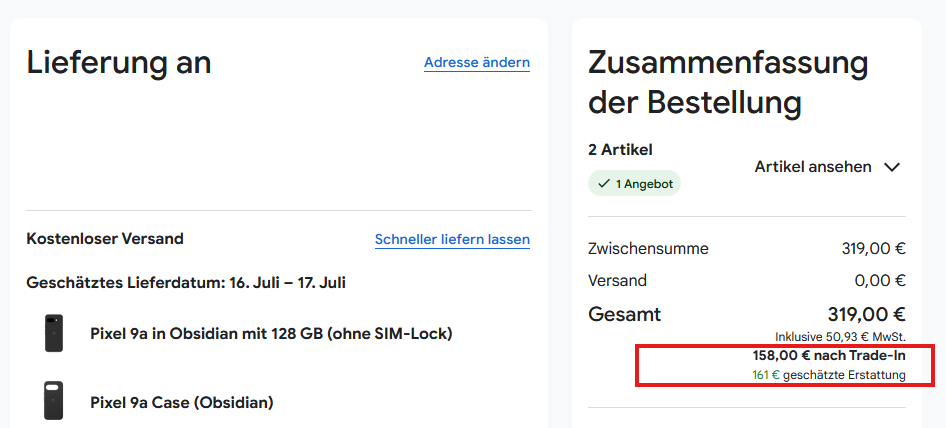The height and width of the screenshot is (428, 946).
Task: Click the Lieferung an heading
Action: 119,62
